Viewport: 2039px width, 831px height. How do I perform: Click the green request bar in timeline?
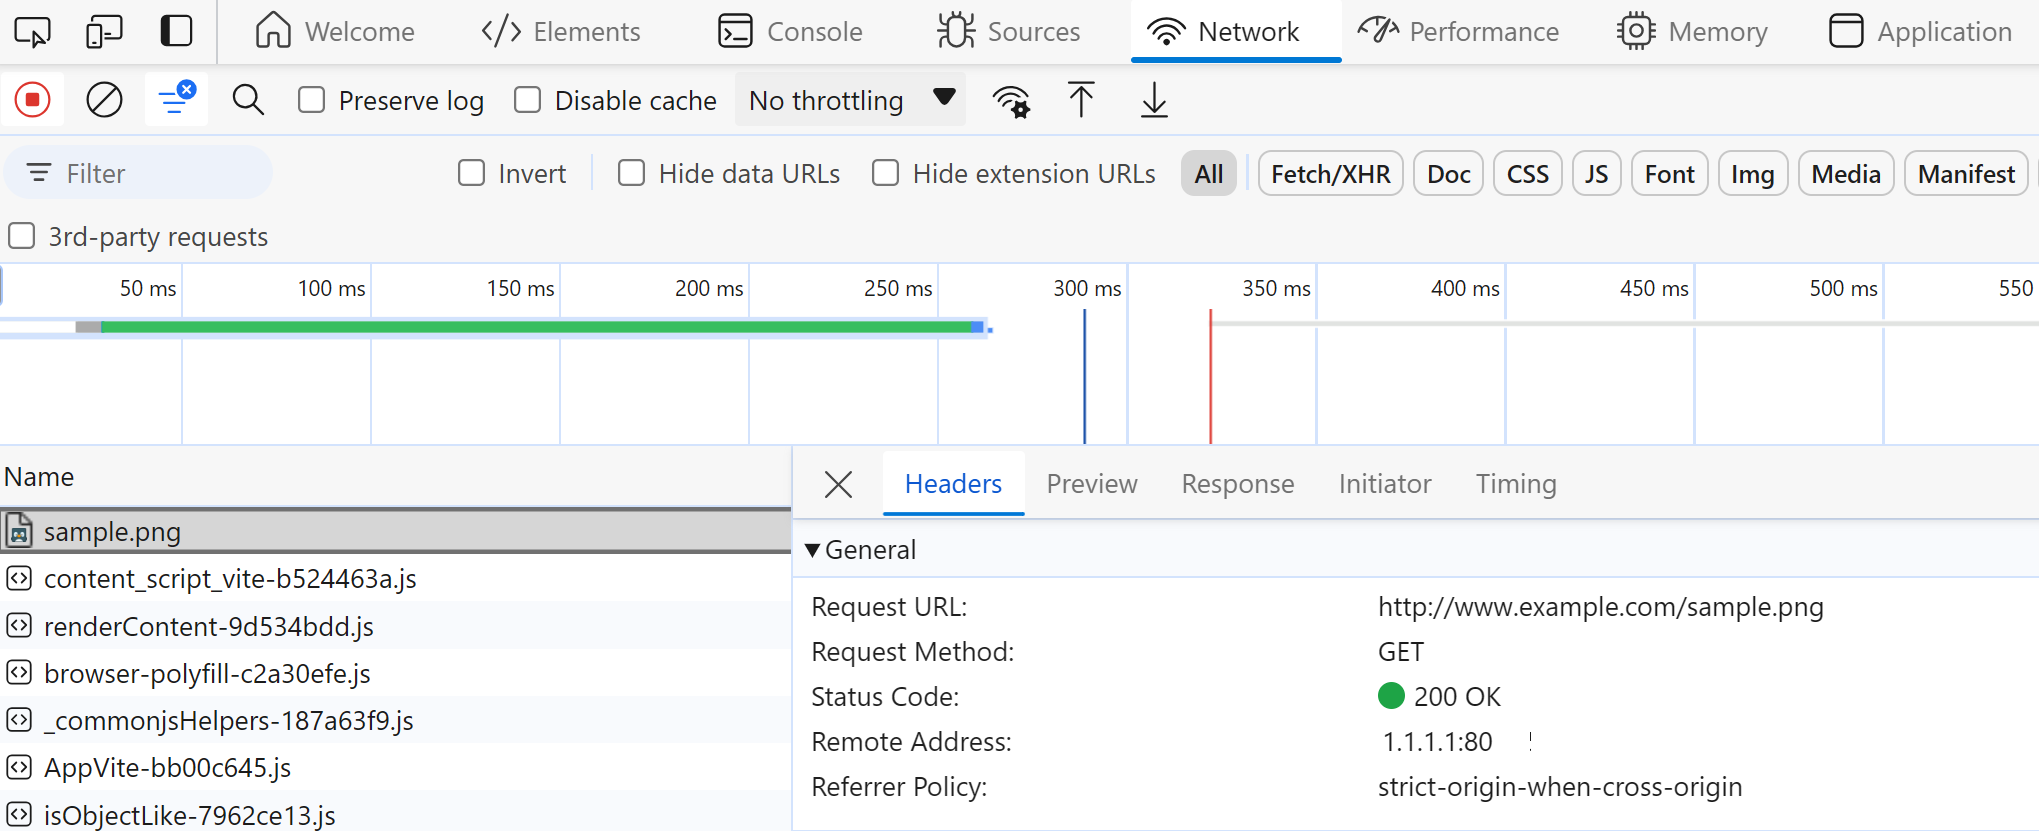click(538, 327)
